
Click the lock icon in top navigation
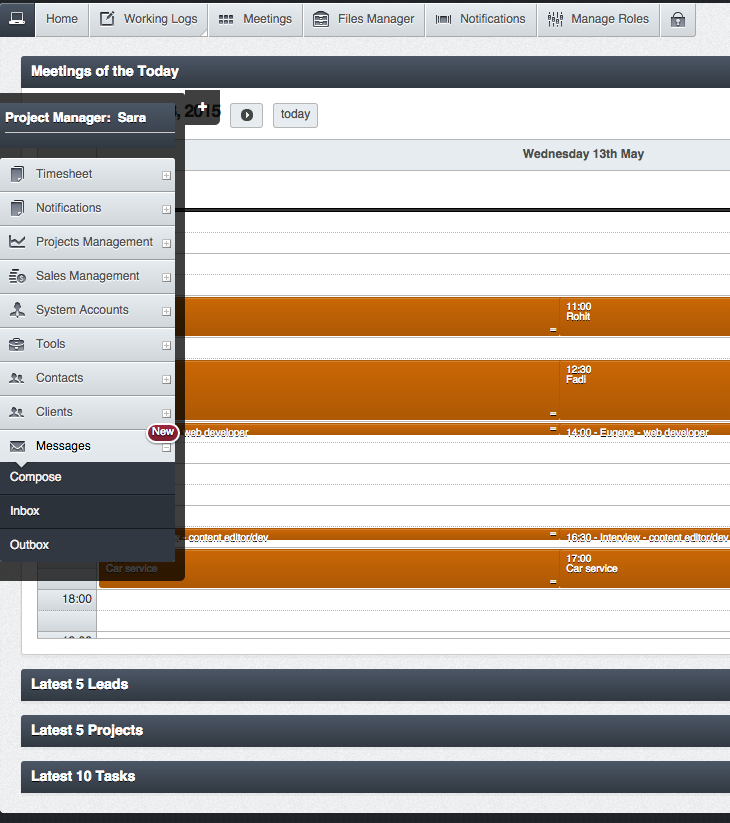(x=678, y=19)
